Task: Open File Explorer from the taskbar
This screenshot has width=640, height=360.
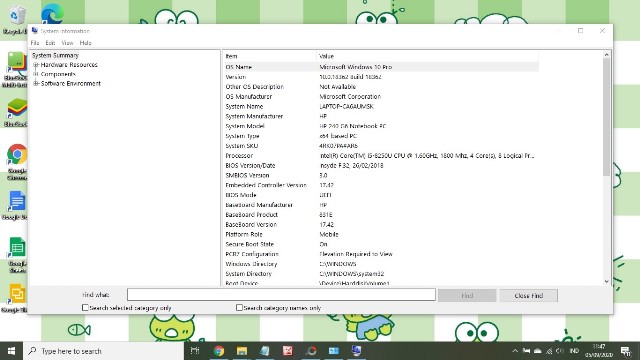Action: pyautogui.click(x=242, y=351)
